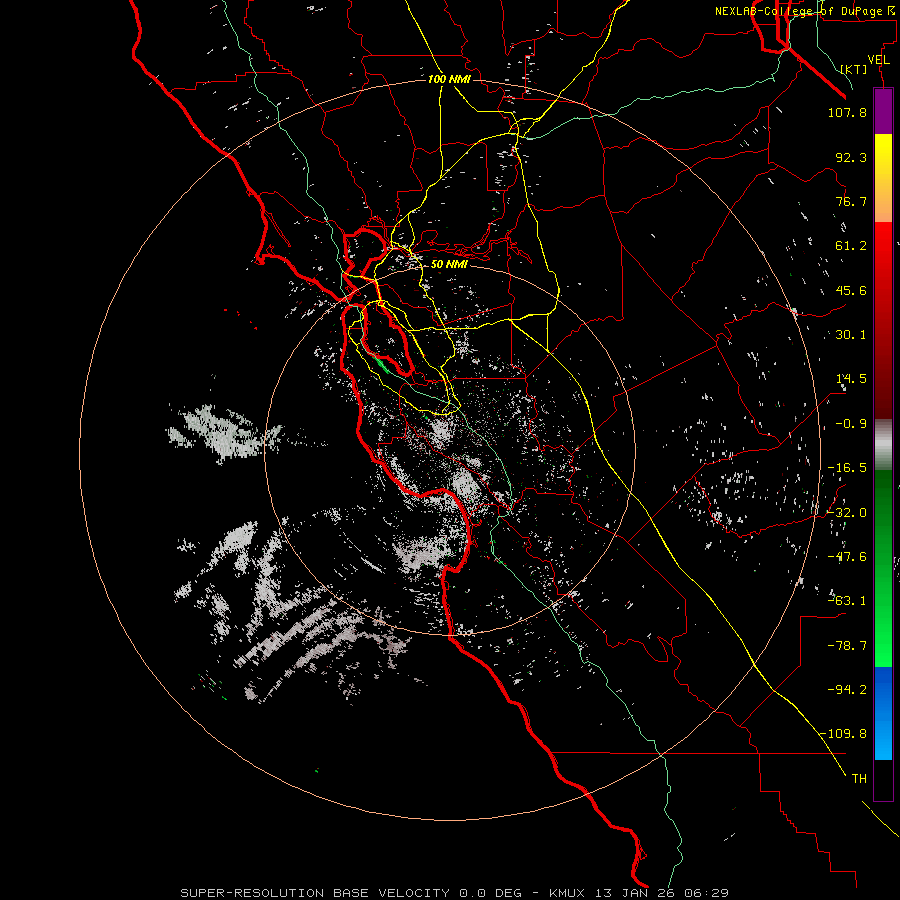Select the 92.3 velocity scale value

tap(851, 157)
